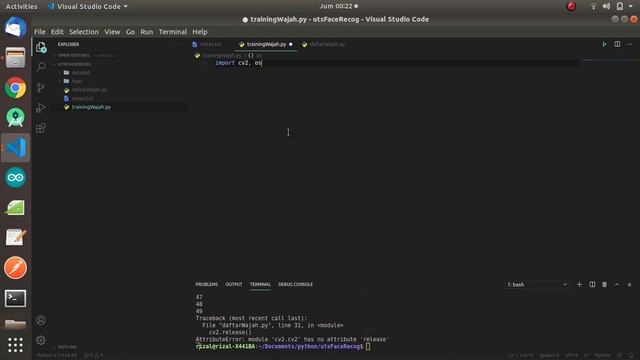Close the terminal panel
Screen dimensions: 640x360
(x=629, y=284)
